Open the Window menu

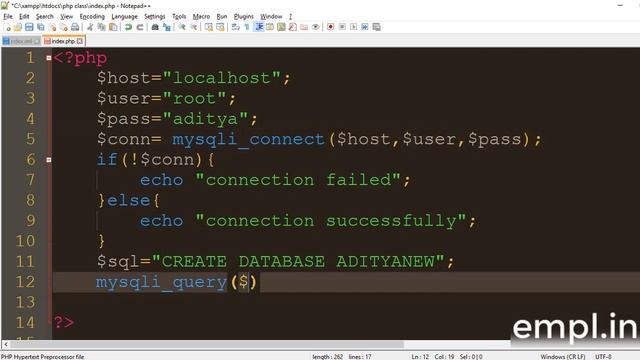pos(271,16)
